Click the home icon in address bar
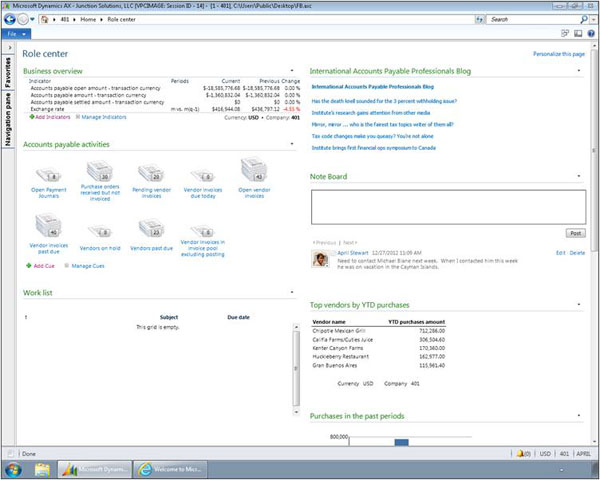600x480 pixels. click(45, 20)
